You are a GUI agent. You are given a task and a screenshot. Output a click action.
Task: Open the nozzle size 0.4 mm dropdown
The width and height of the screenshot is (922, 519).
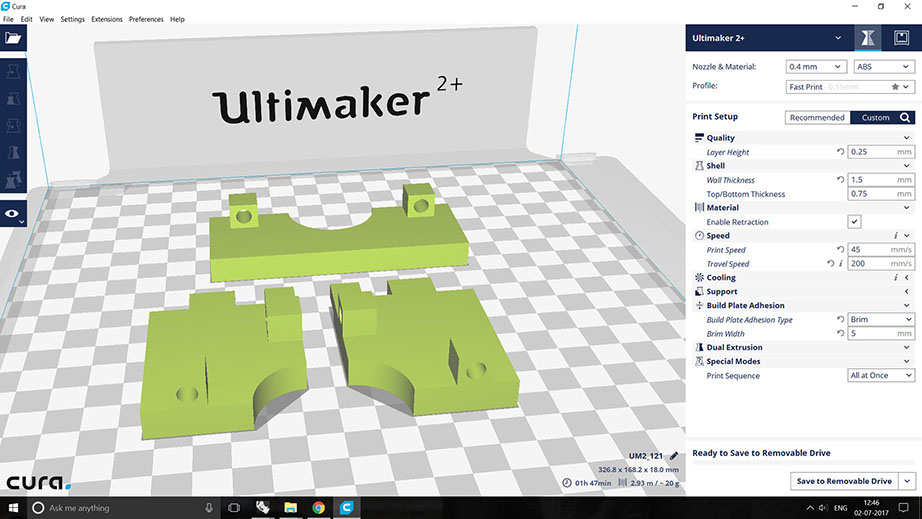pyautogui.click(x=816, y=67)
